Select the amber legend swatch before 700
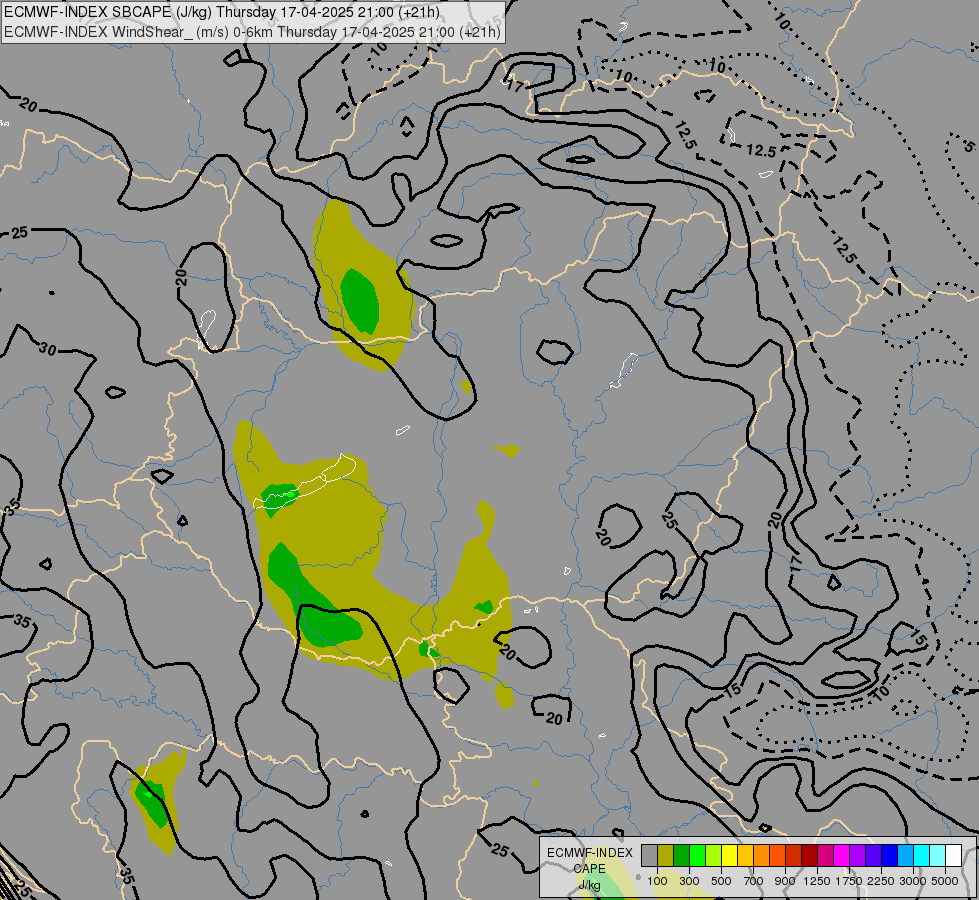This screenshot has width=979, height=900. [x=745, y=856]
